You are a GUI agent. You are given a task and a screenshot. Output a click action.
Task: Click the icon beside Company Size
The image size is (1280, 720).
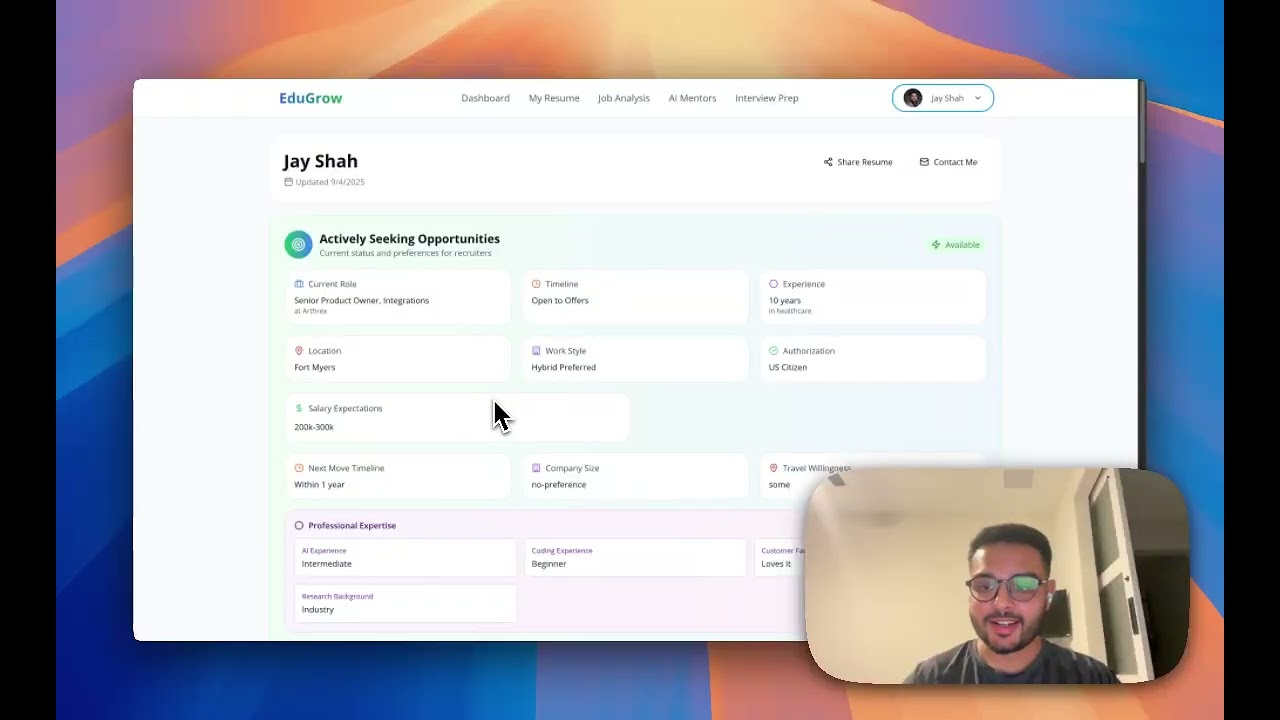tap(536, 468)
